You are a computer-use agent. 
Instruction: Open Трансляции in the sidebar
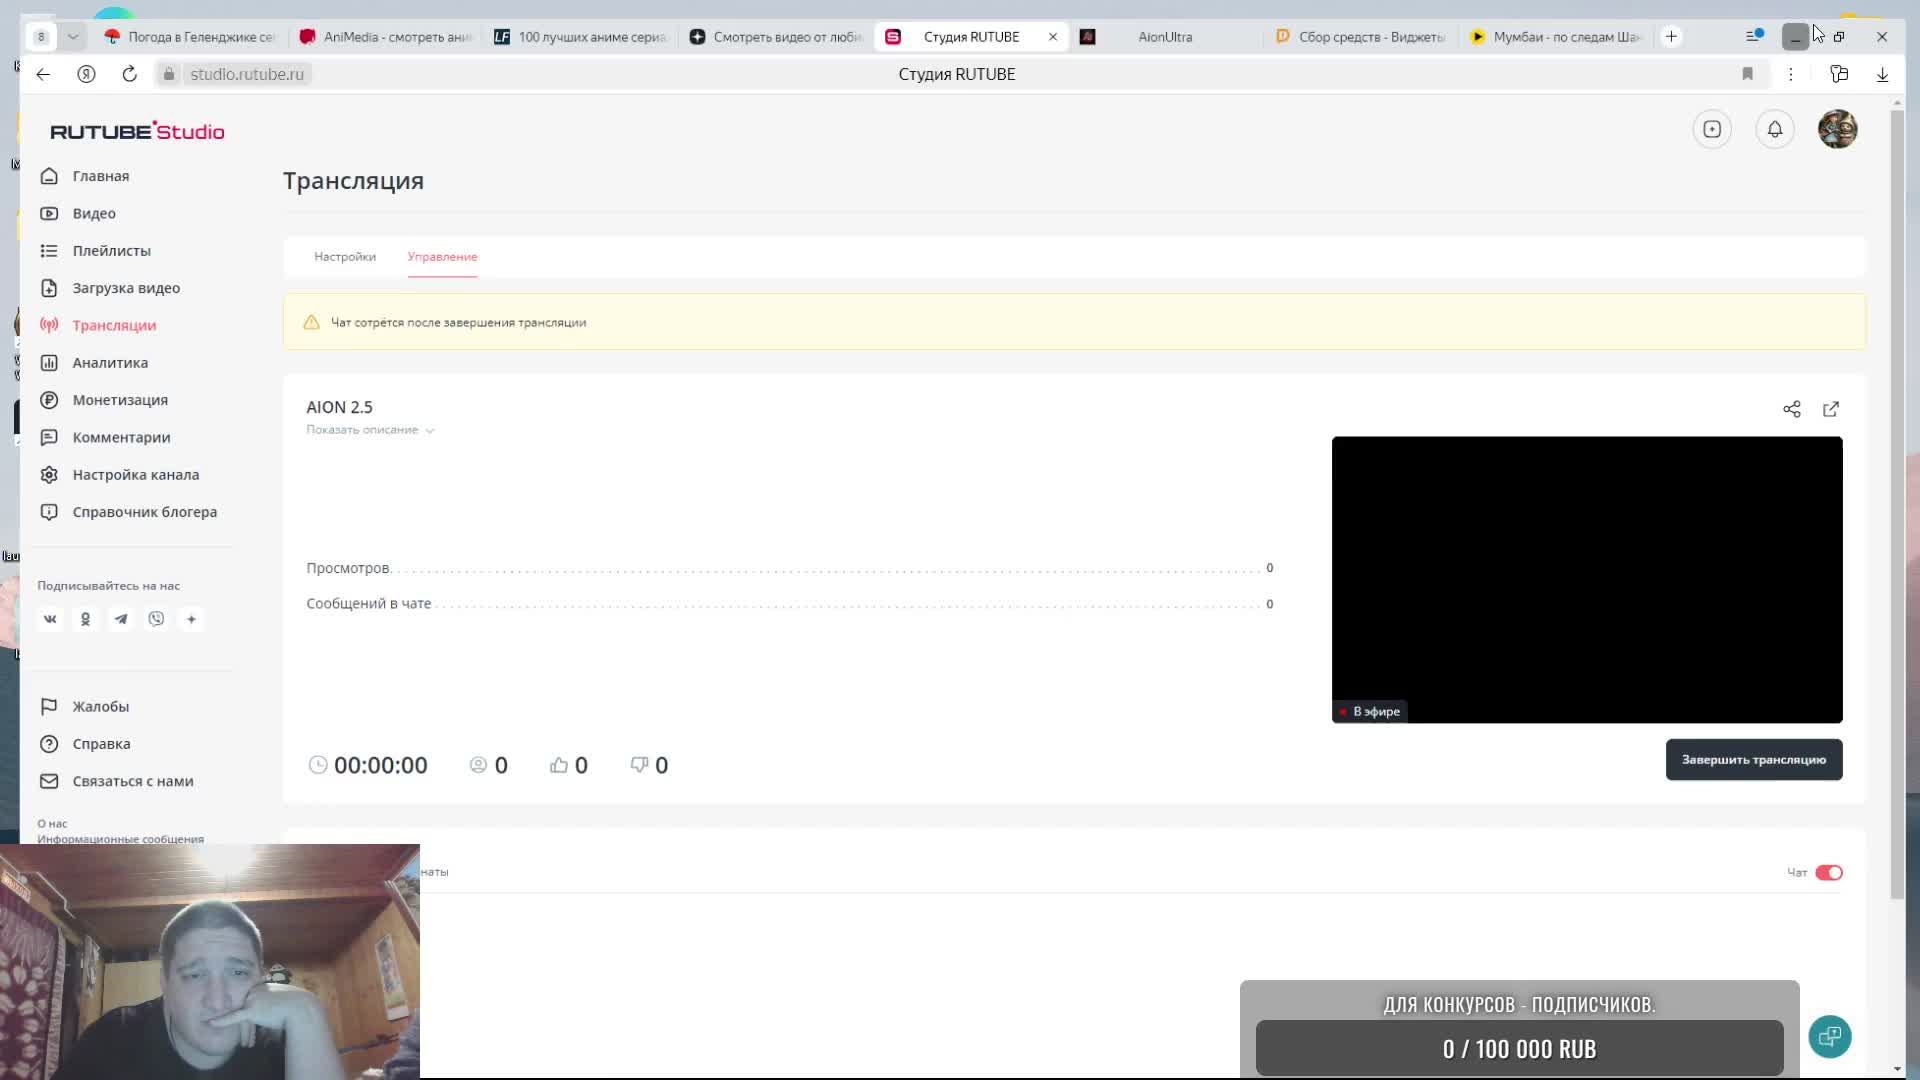coord(114,325)
